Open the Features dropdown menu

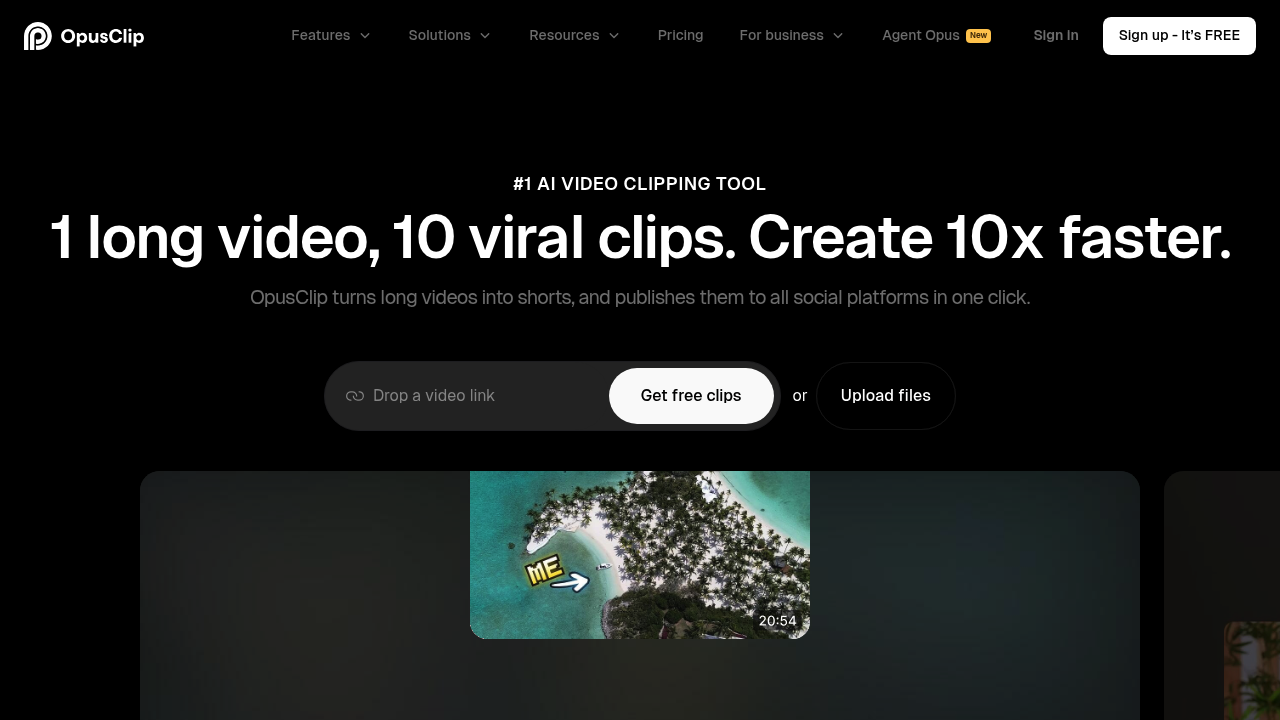coord(320,35)
